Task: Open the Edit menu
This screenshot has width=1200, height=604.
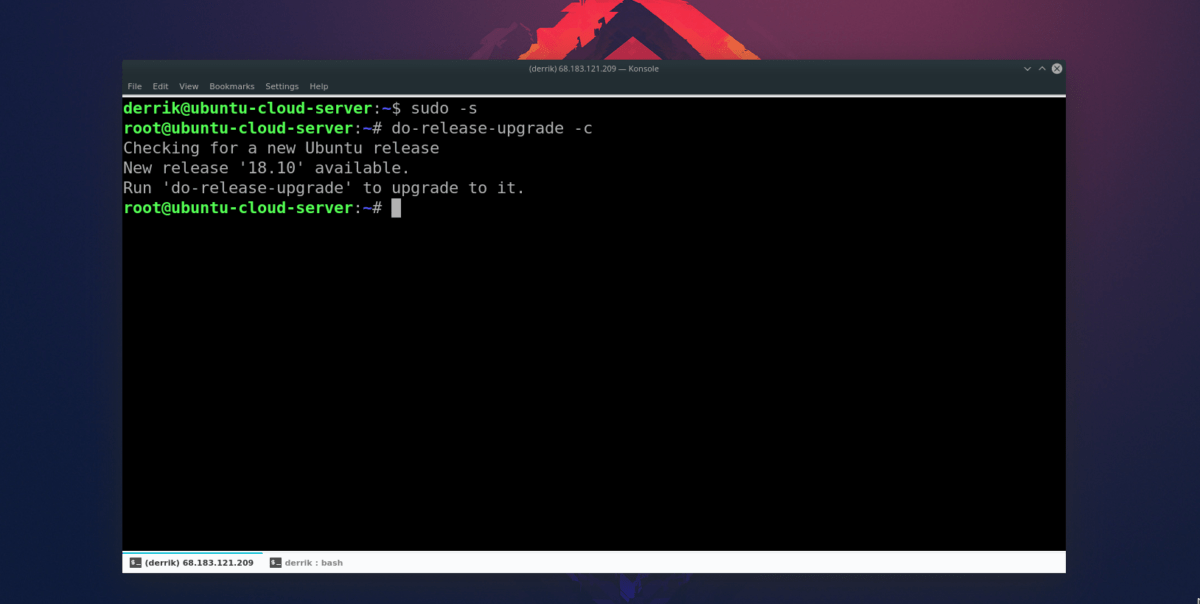Action: pos(160,86)
